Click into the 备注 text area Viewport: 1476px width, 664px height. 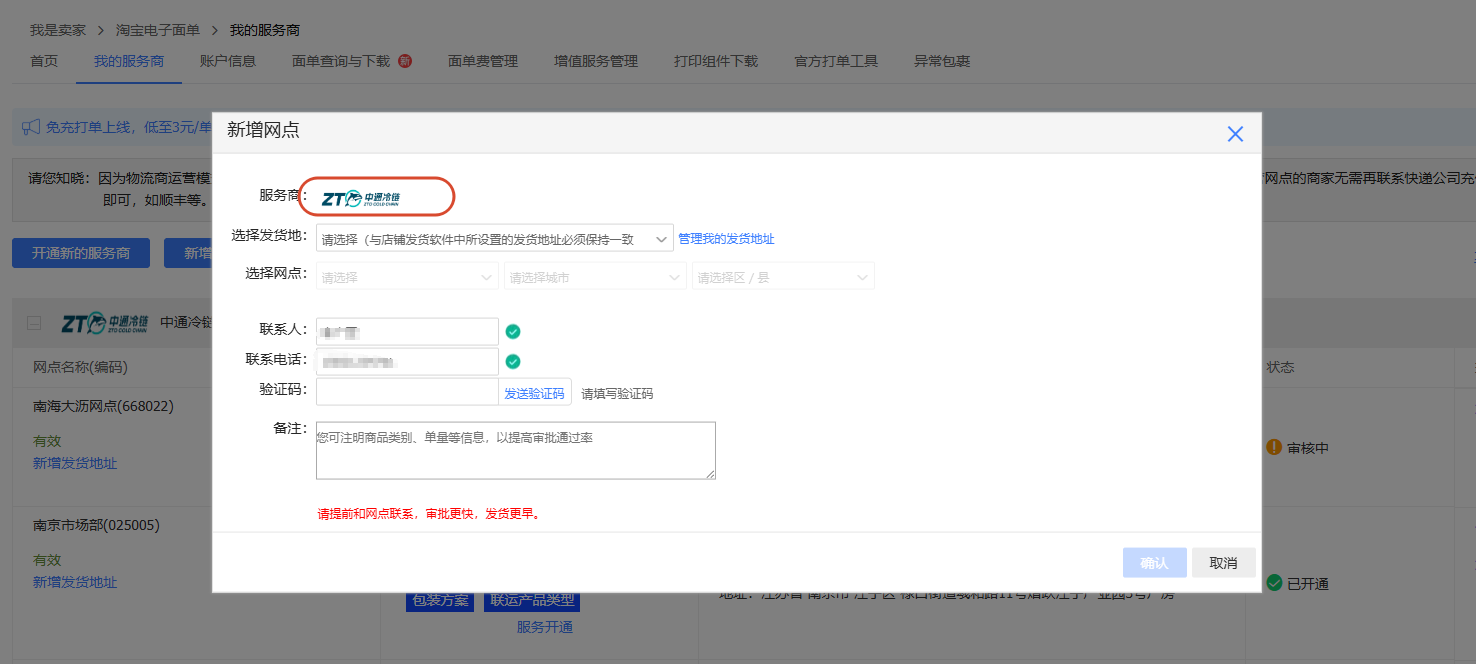(516, 451)
